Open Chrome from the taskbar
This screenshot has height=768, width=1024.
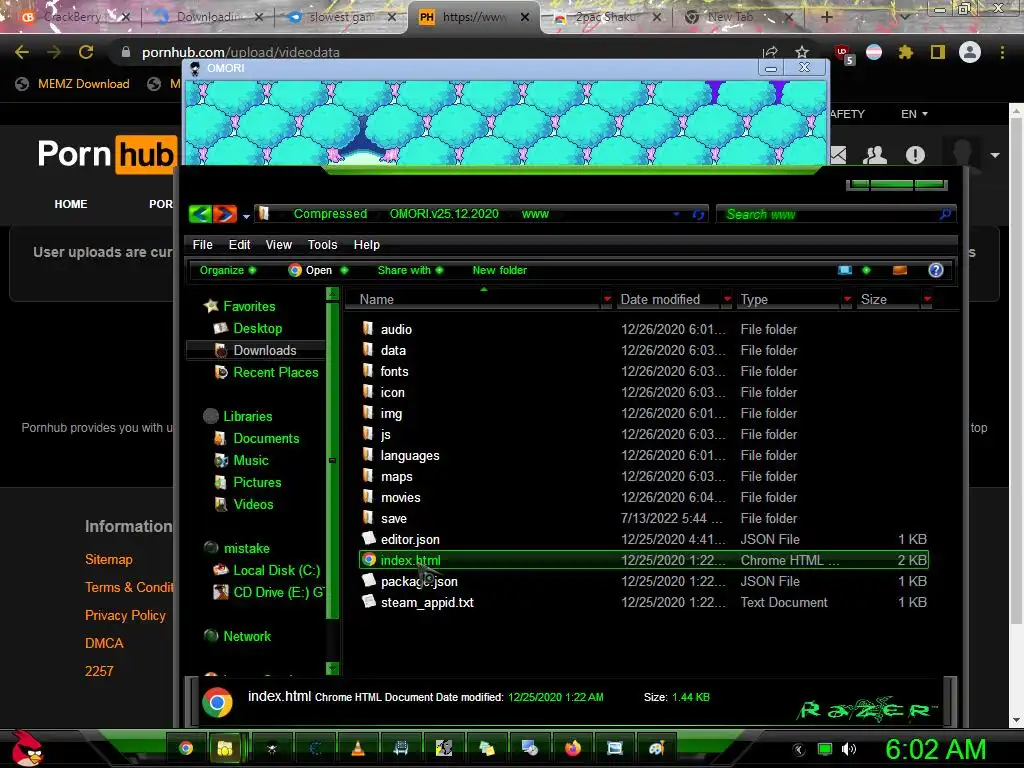coord(186,748)
